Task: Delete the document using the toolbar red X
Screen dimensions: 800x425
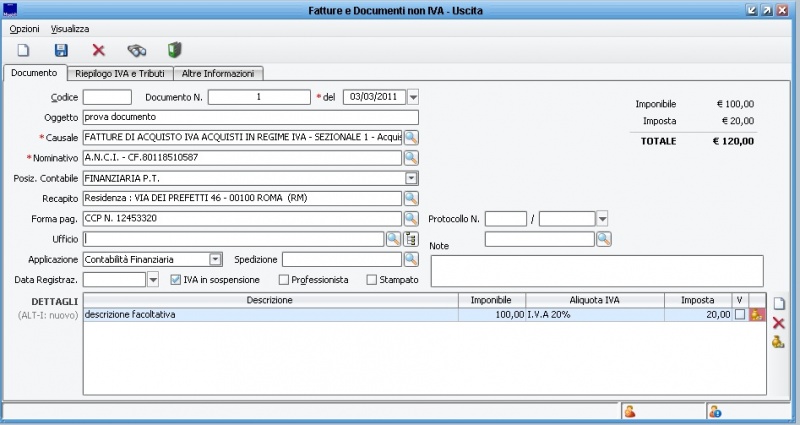Action: pos(98,50)
